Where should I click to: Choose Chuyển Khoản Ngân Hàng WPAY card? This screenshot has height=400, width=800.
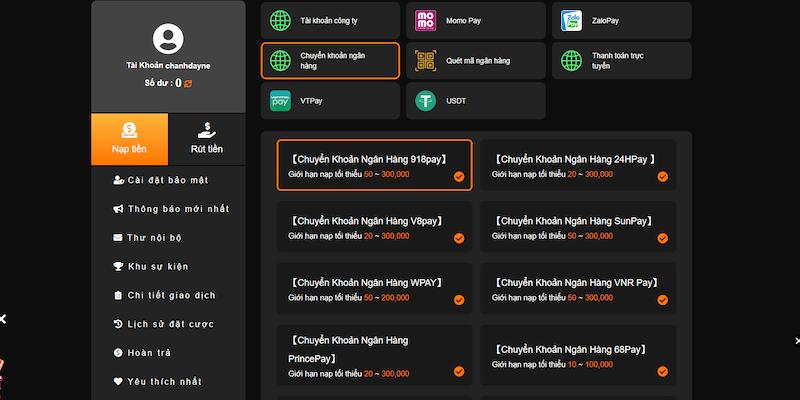pyautogui.click(x=374, y=288)
